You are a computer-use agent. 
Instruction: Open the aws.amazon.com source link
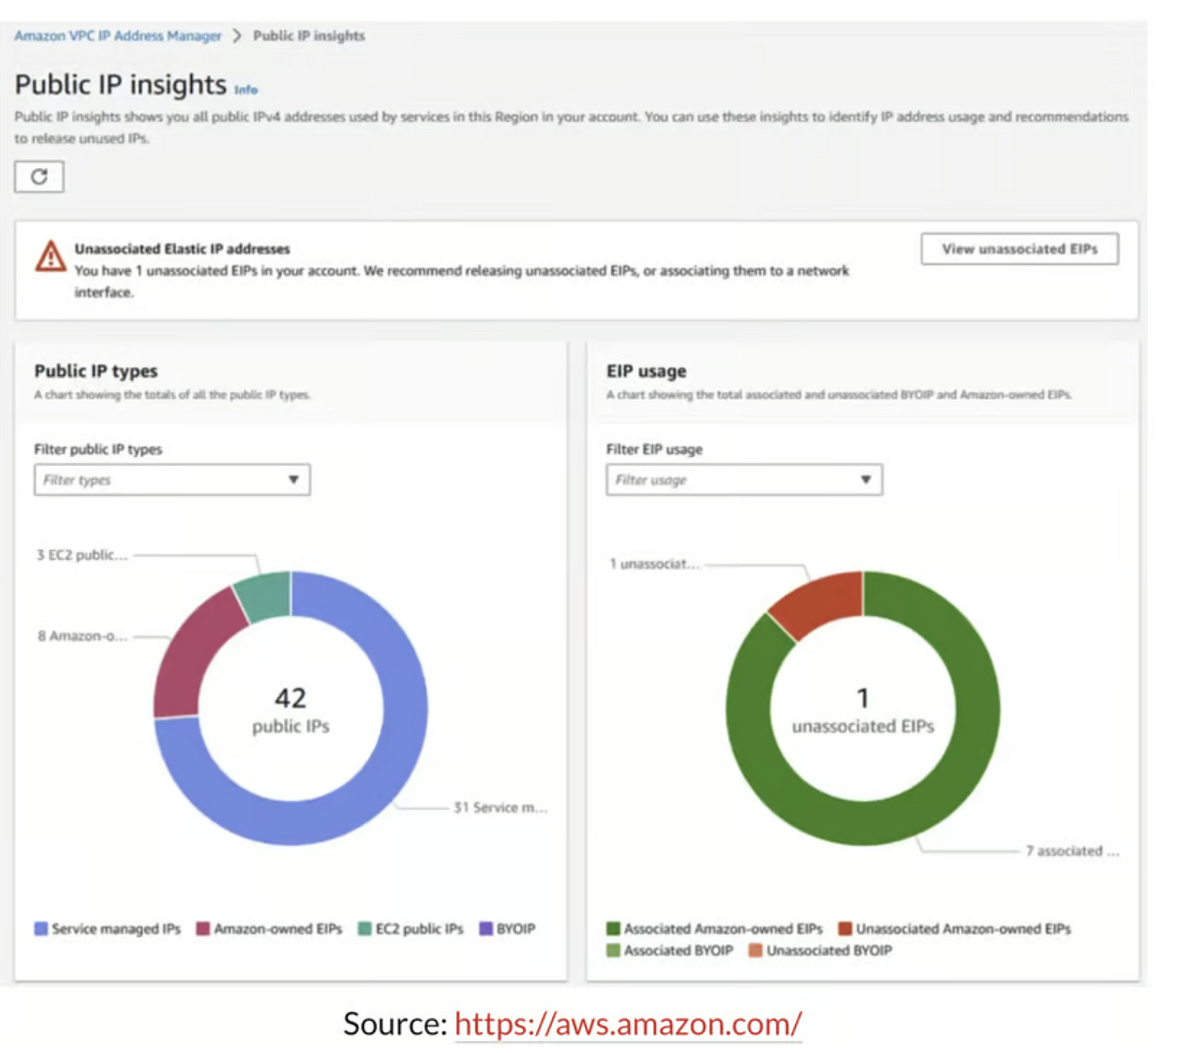pyautogui.click(x=628, y=1023)
